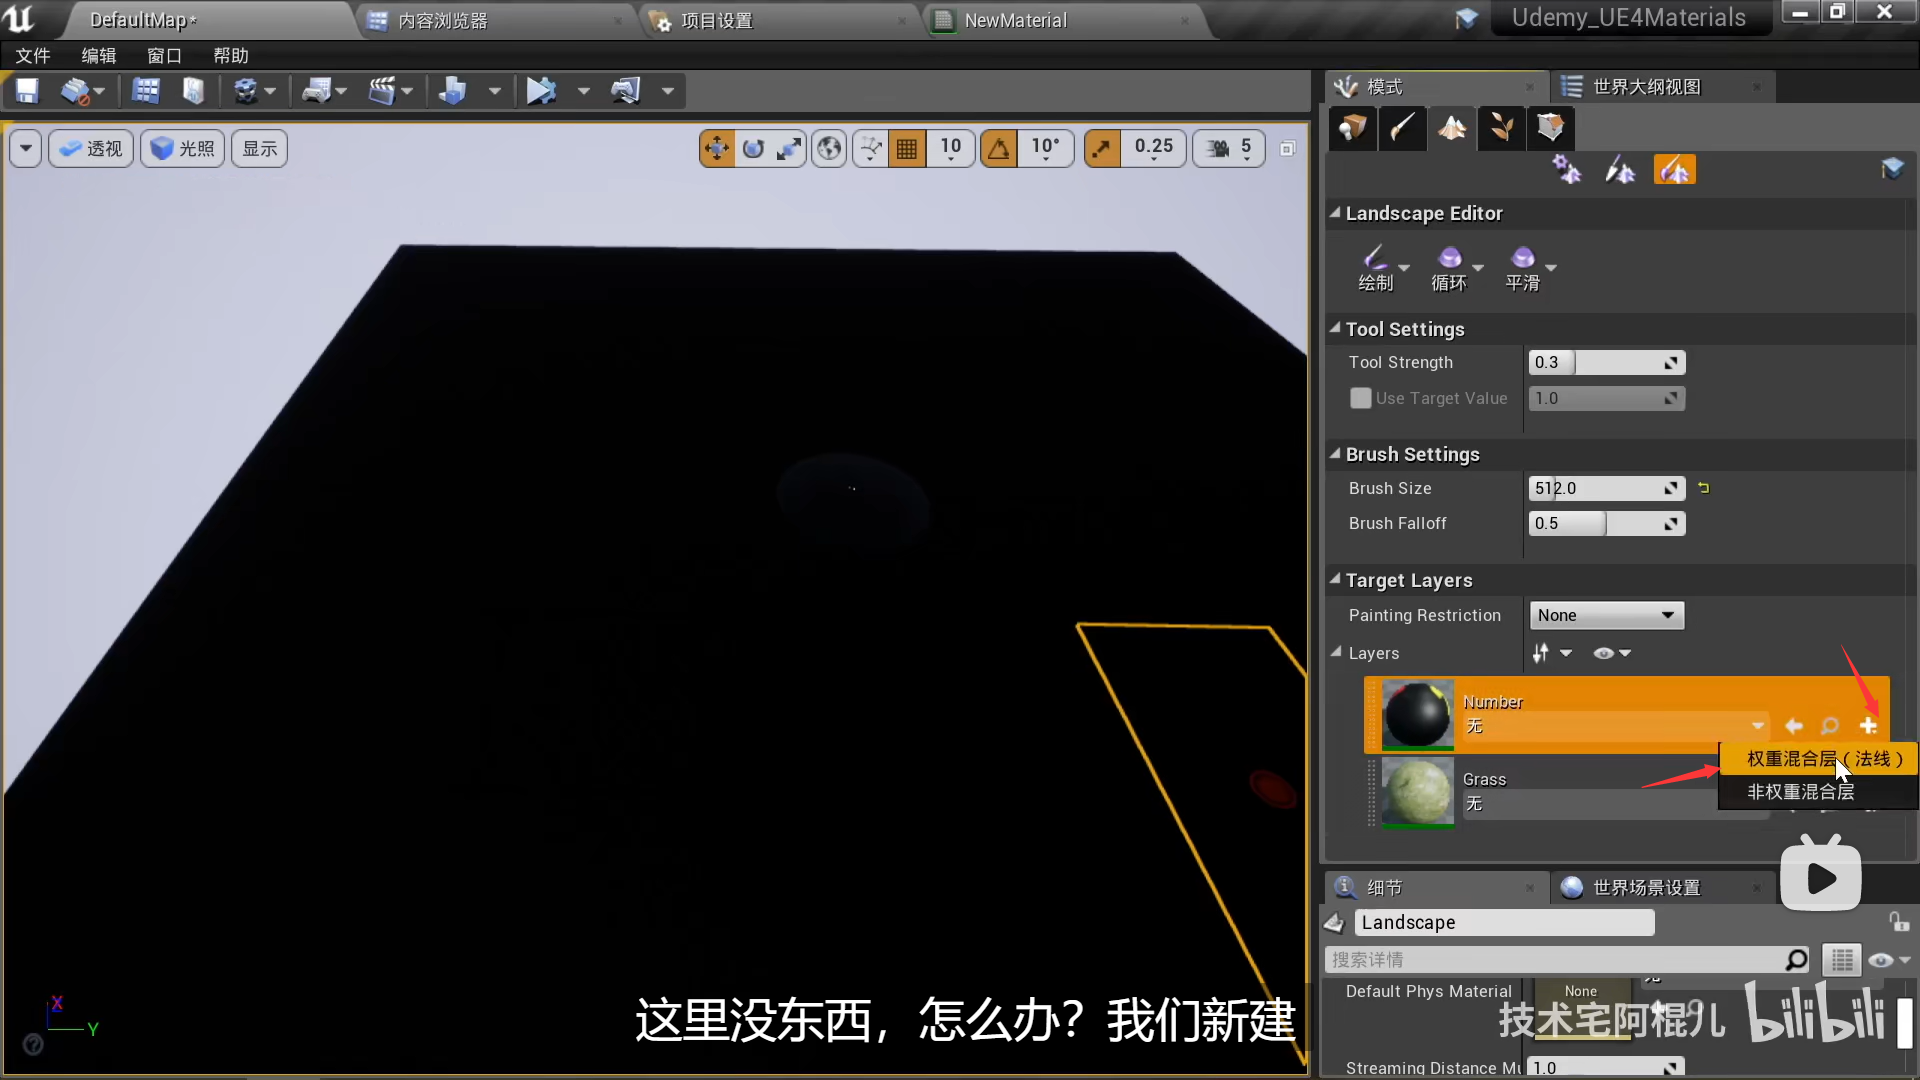Open the Content toolbar icon
Viewport: 1920px width, 1080px height.
[146, 91]
